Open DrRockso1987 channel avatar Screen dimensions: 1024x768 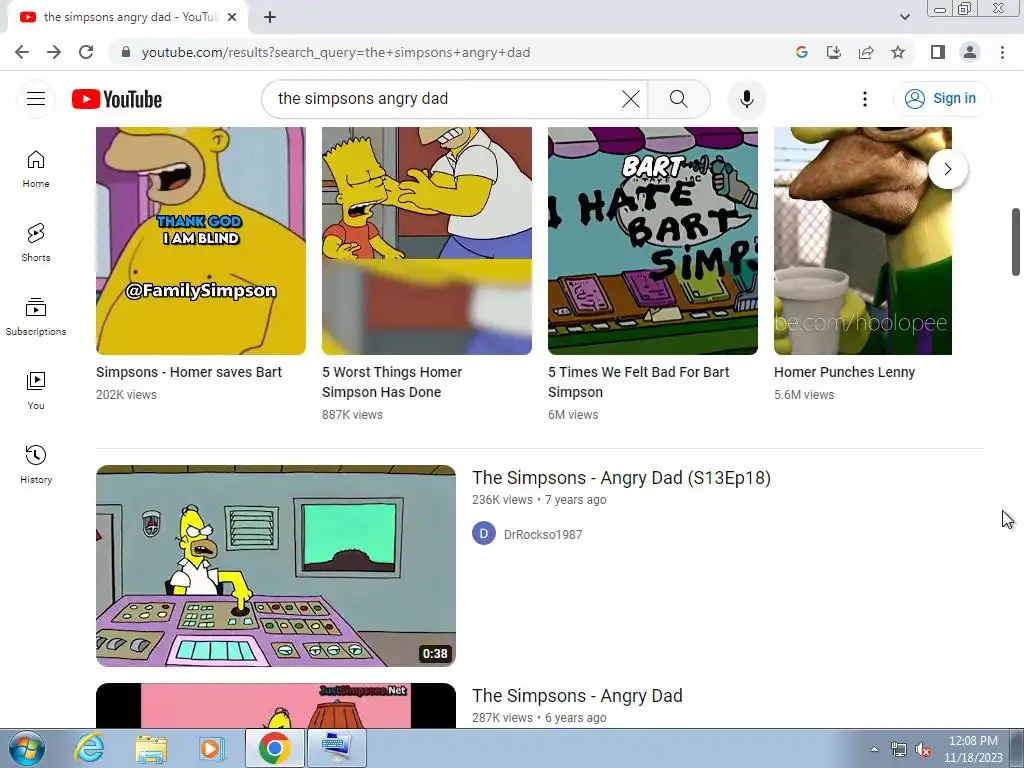(484, 534)
